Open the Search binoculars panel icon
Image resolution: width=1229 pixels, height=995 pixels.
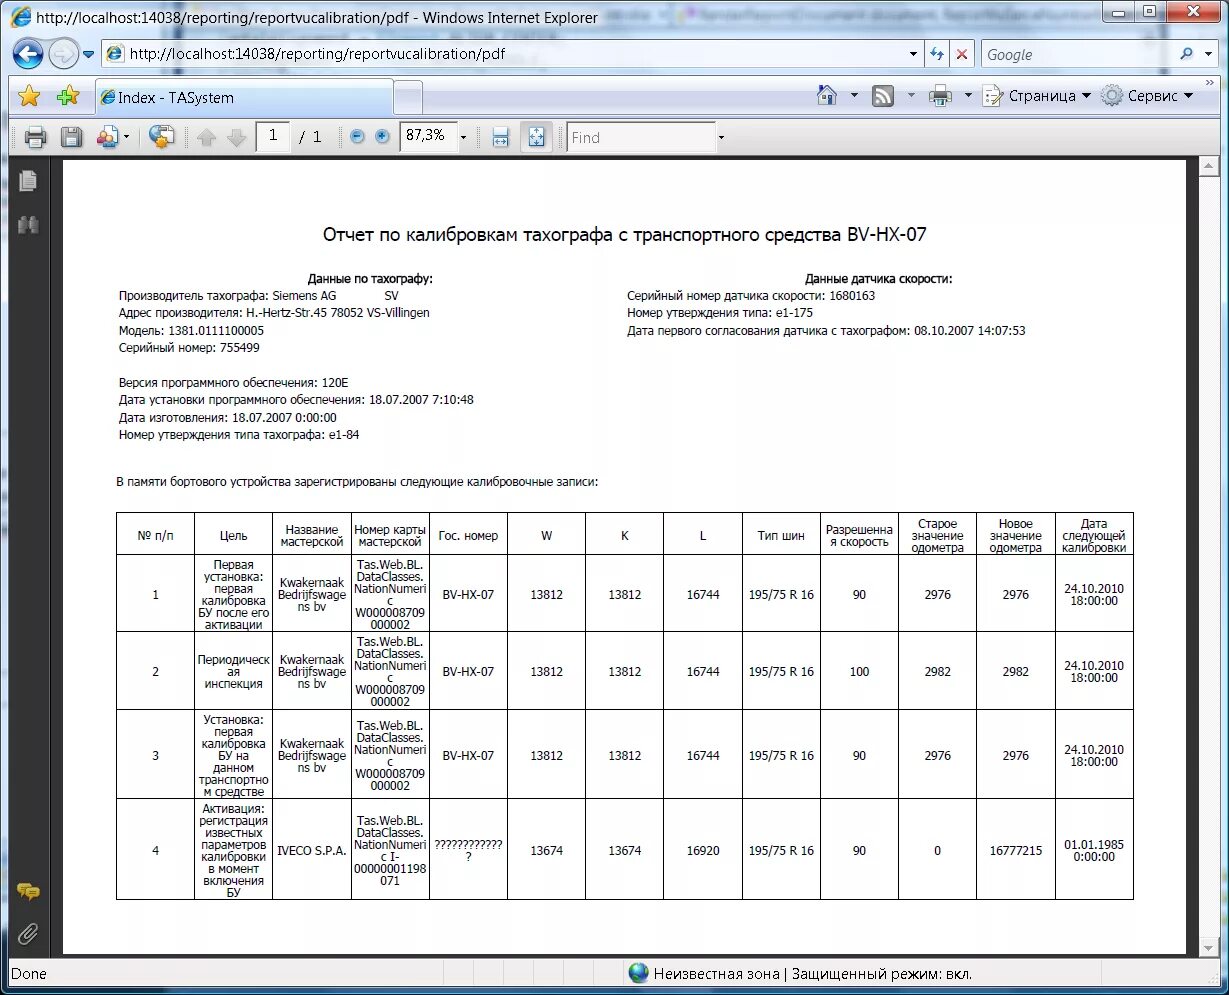(x=28, y=226)
